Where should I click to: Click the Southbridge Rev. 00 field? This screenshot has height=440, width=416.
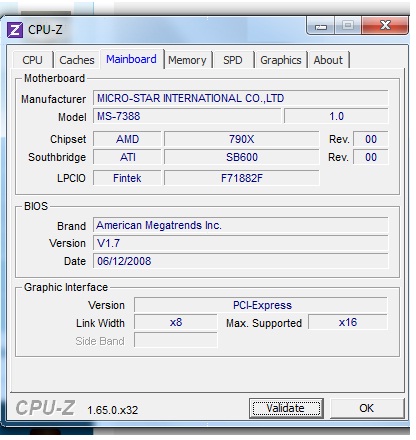pos(371,157)
